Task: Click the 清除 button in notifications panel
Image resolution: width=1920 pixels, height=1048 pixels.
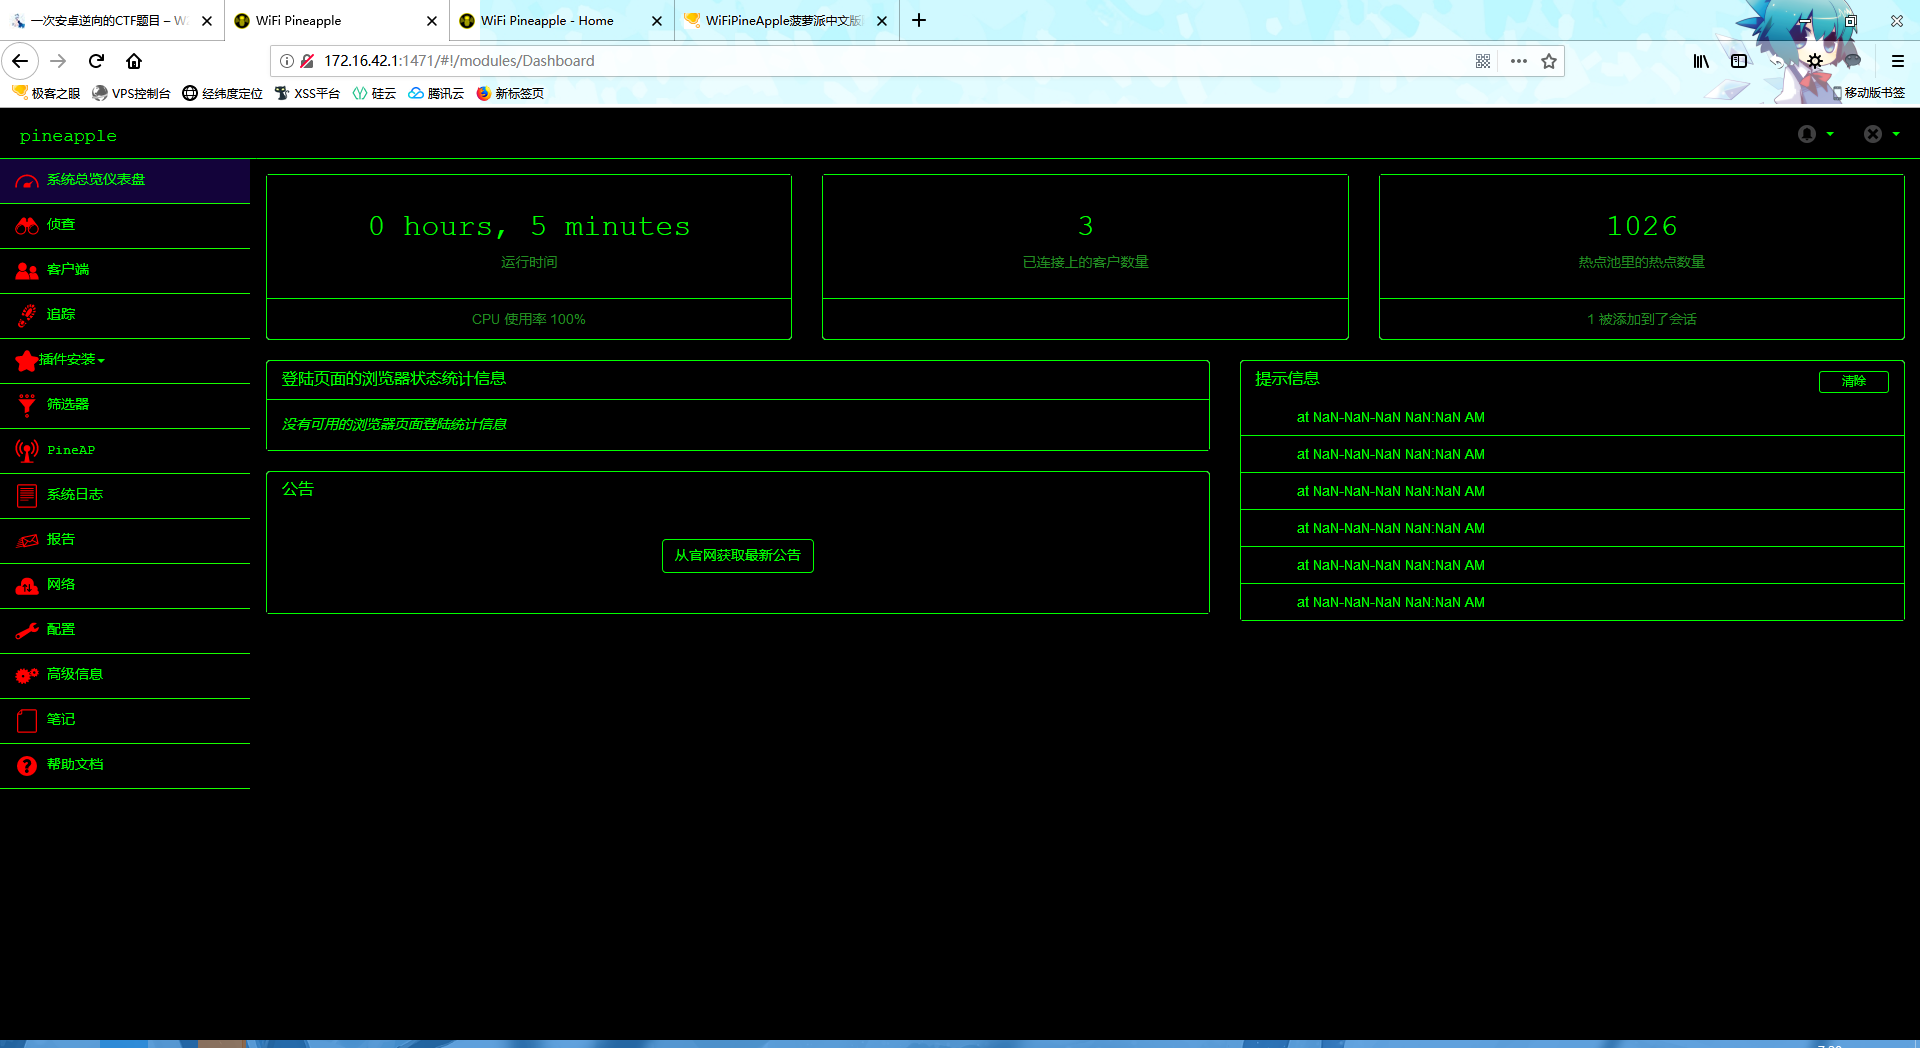Action: pos(1853,381)
